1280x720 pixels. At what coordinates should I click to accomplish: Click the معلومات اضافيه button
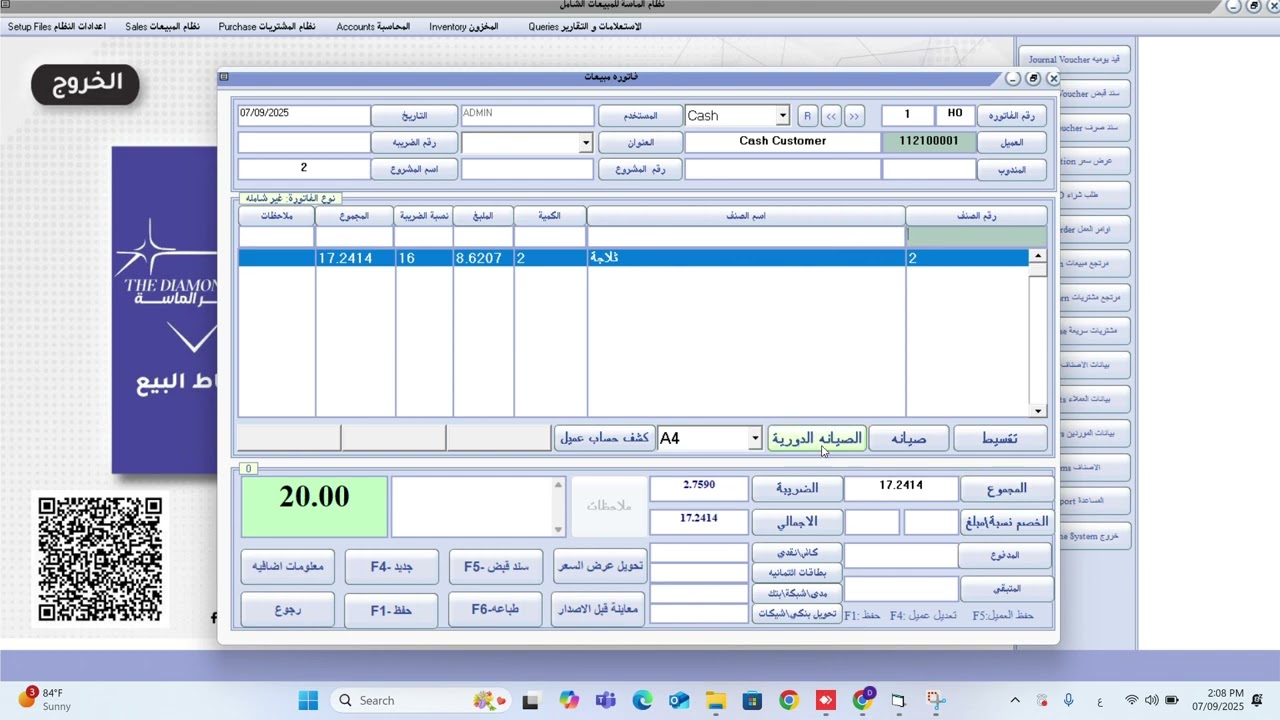(287, 567)
